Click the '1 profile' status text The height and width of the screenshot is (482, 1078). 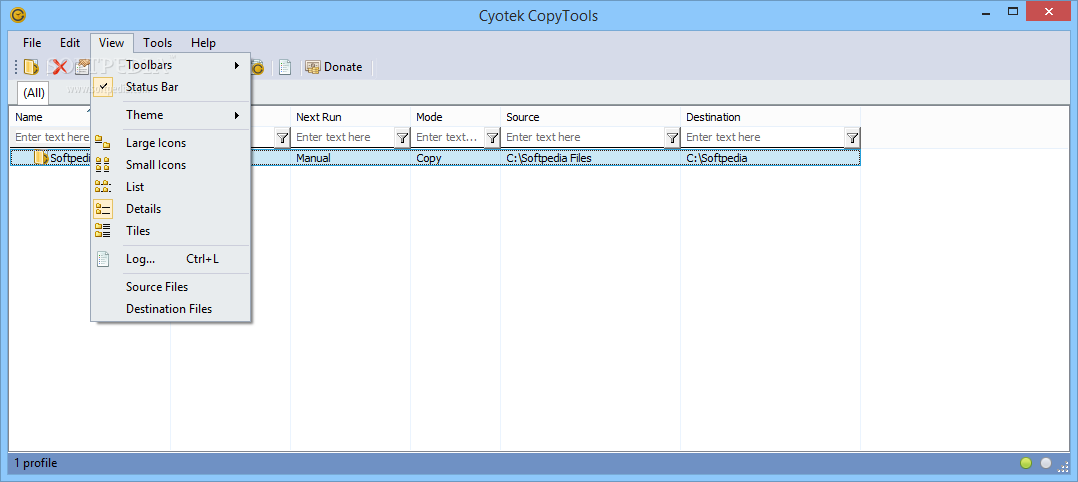(36, 463)
